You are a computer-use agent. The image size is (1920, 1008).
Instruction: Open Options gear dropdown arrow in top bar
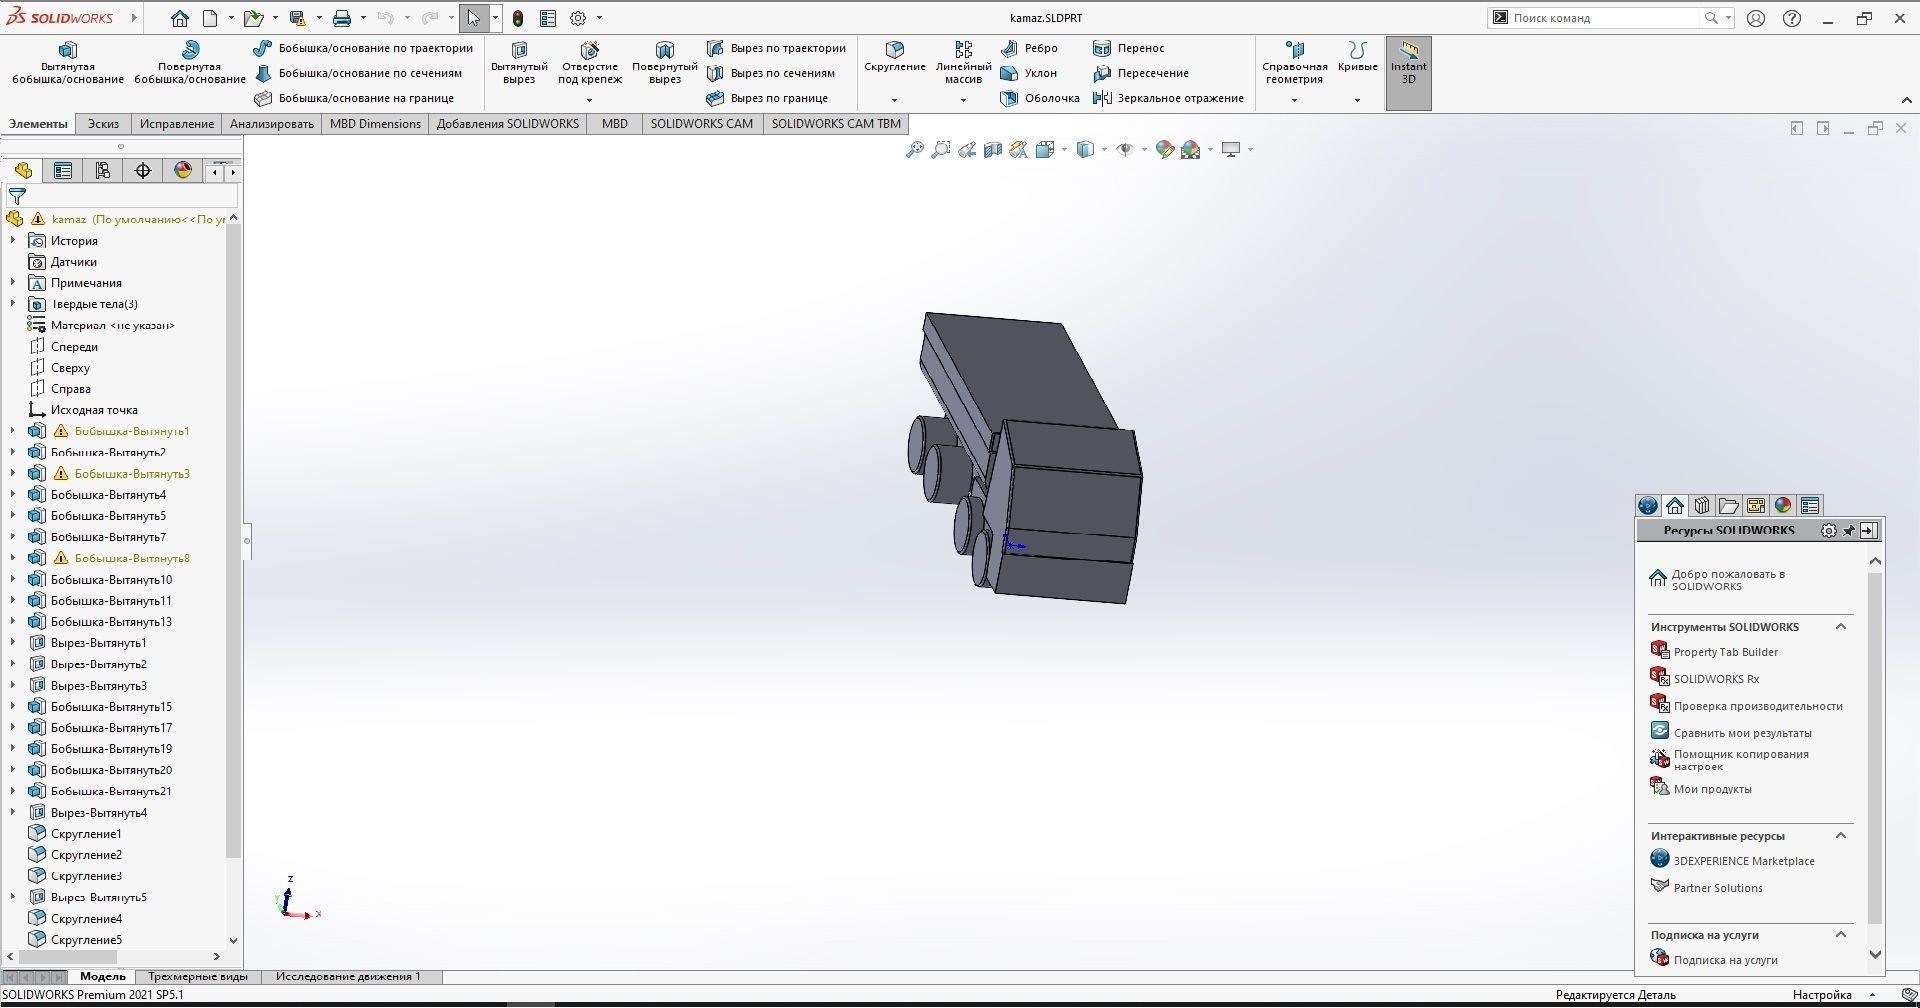tap(600, 18)
